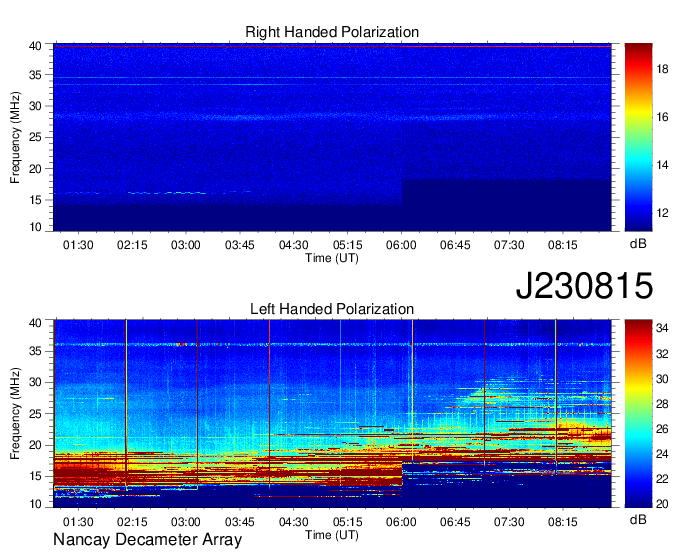Click the Right Handed plot's "Frequency (MHz)" axis label
680x552 pixels.
click(15, 137)
